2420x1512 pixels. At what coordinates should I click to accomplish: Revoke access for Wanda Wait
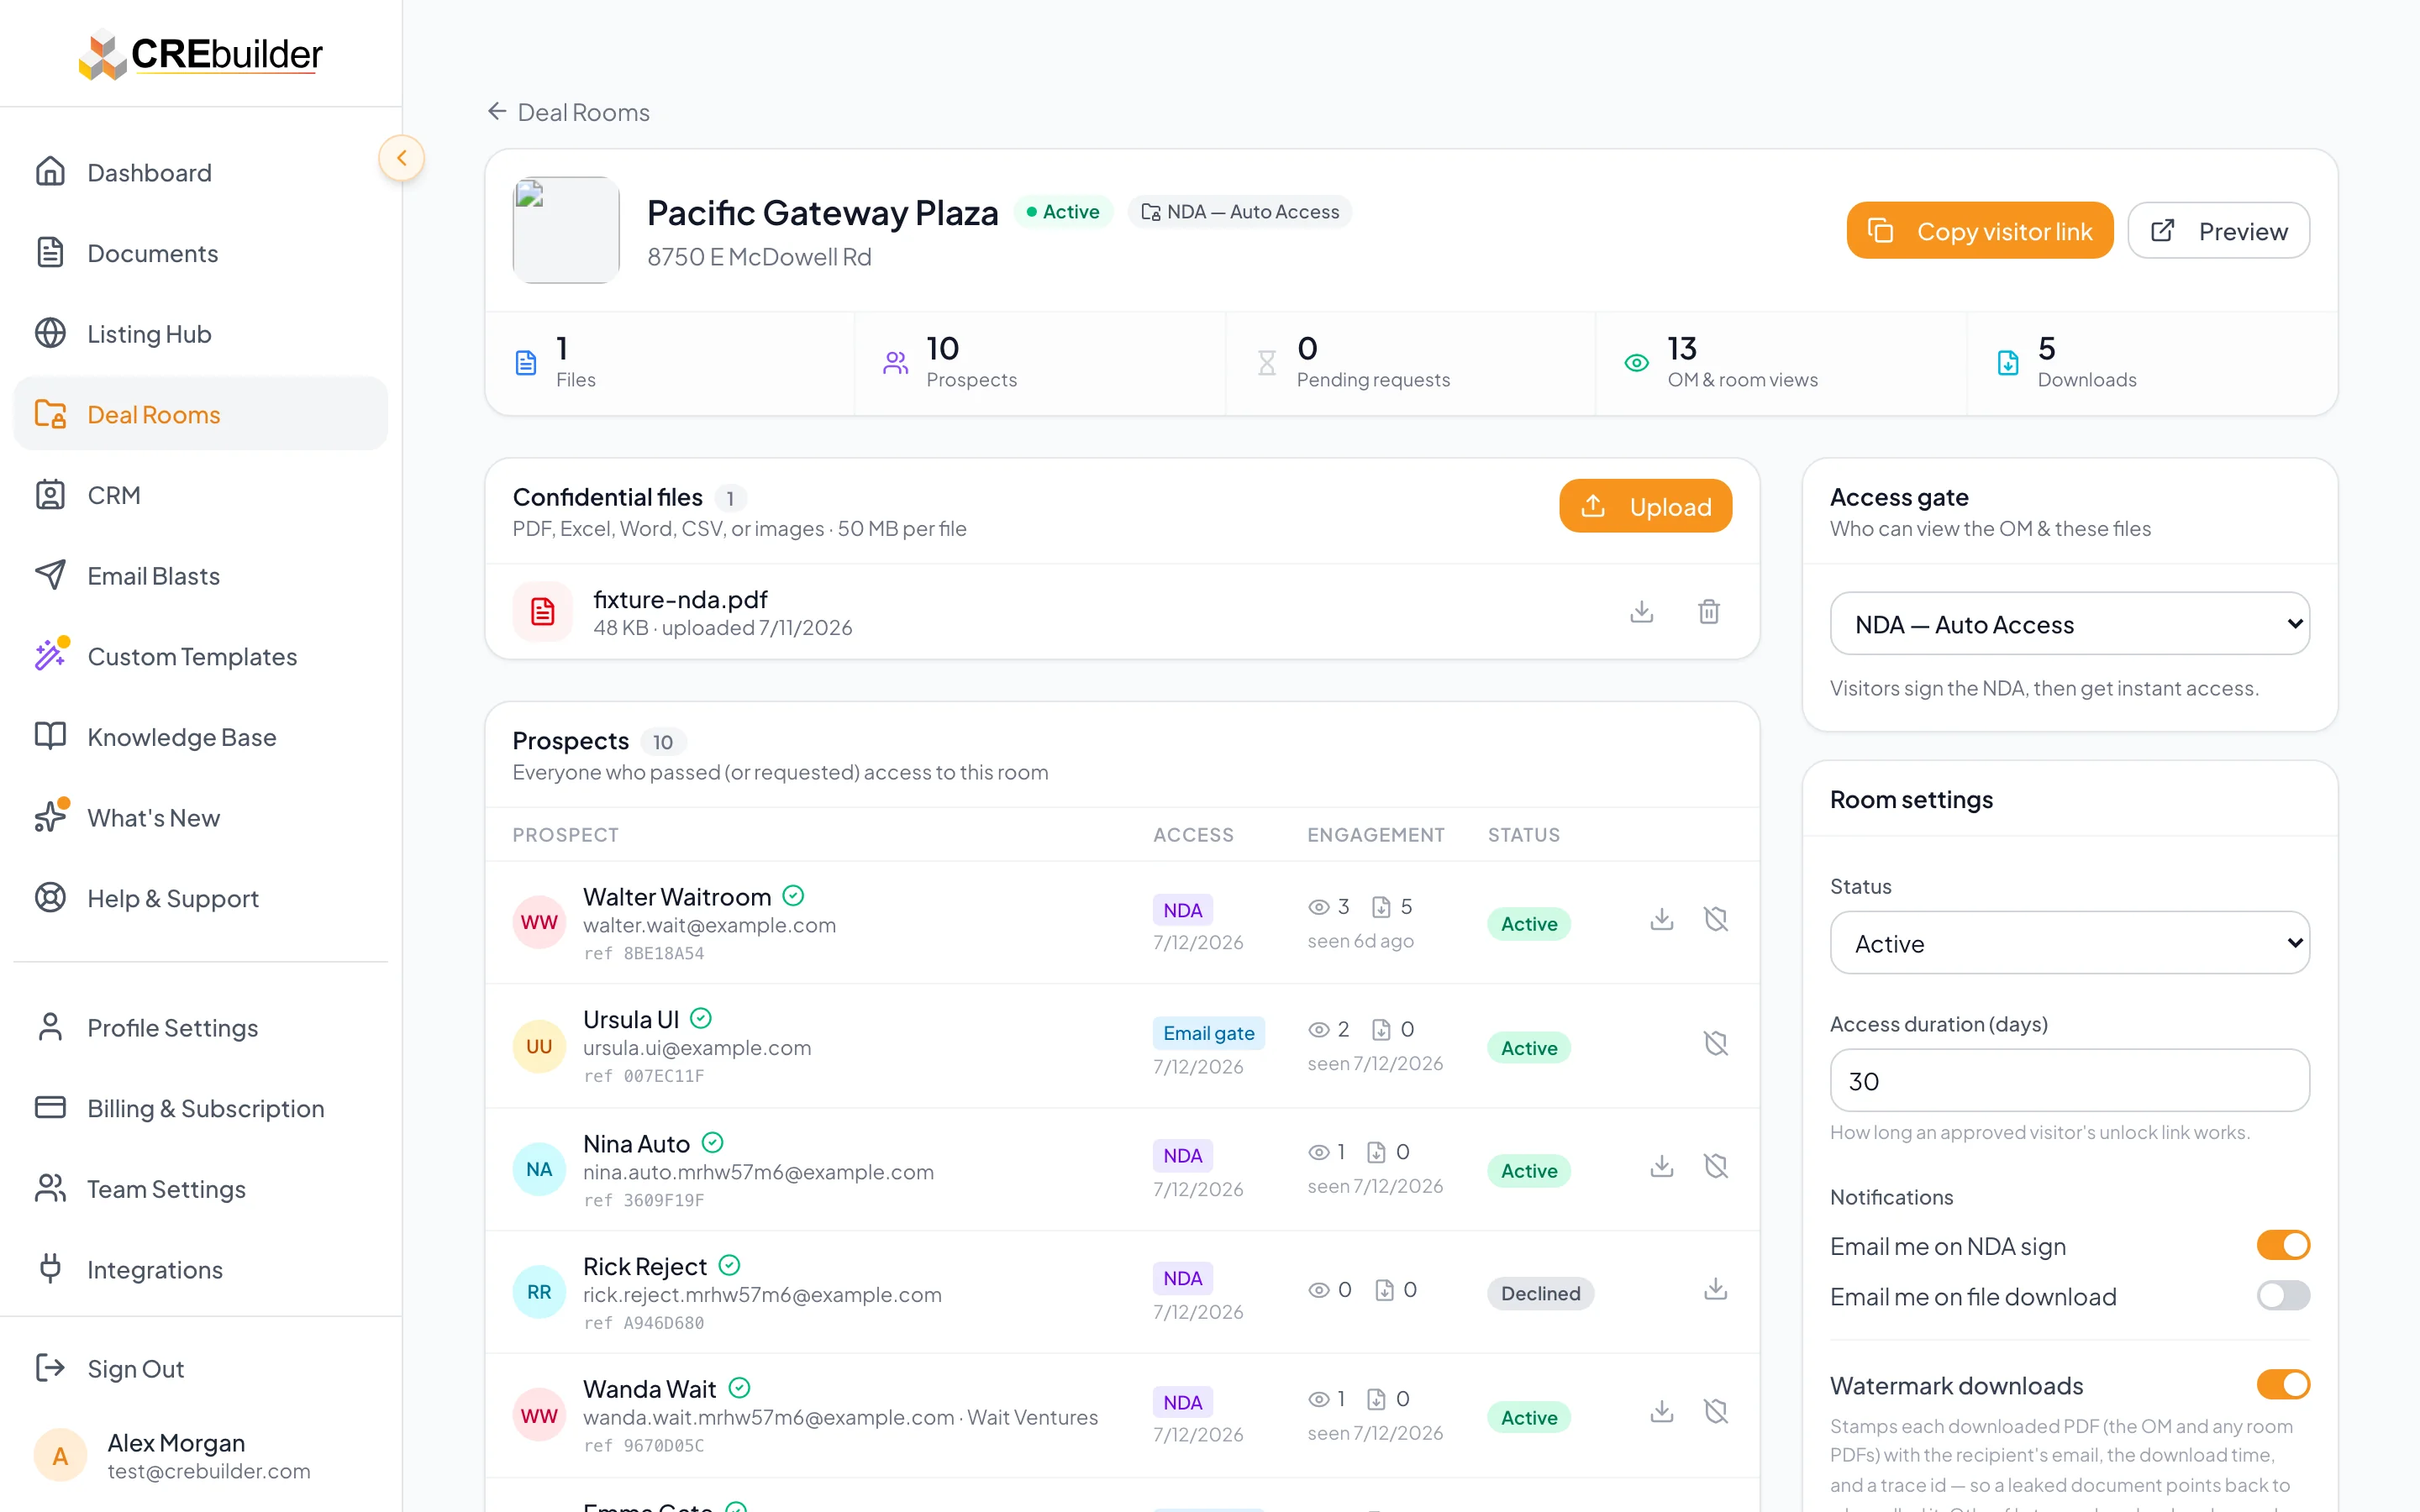click(1715, 1412)
